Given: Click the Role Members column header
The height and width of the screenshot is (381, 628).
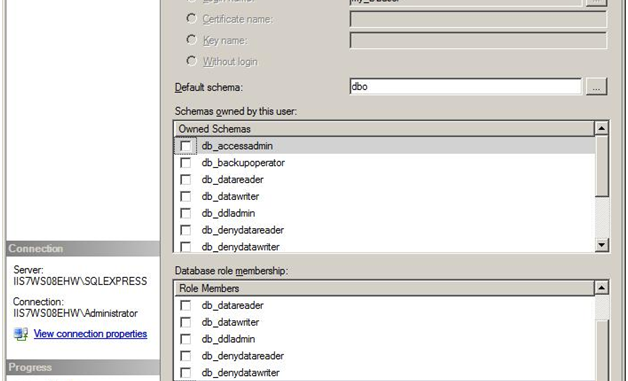Looking at the screenshot, I should click(x=384, y=288).
